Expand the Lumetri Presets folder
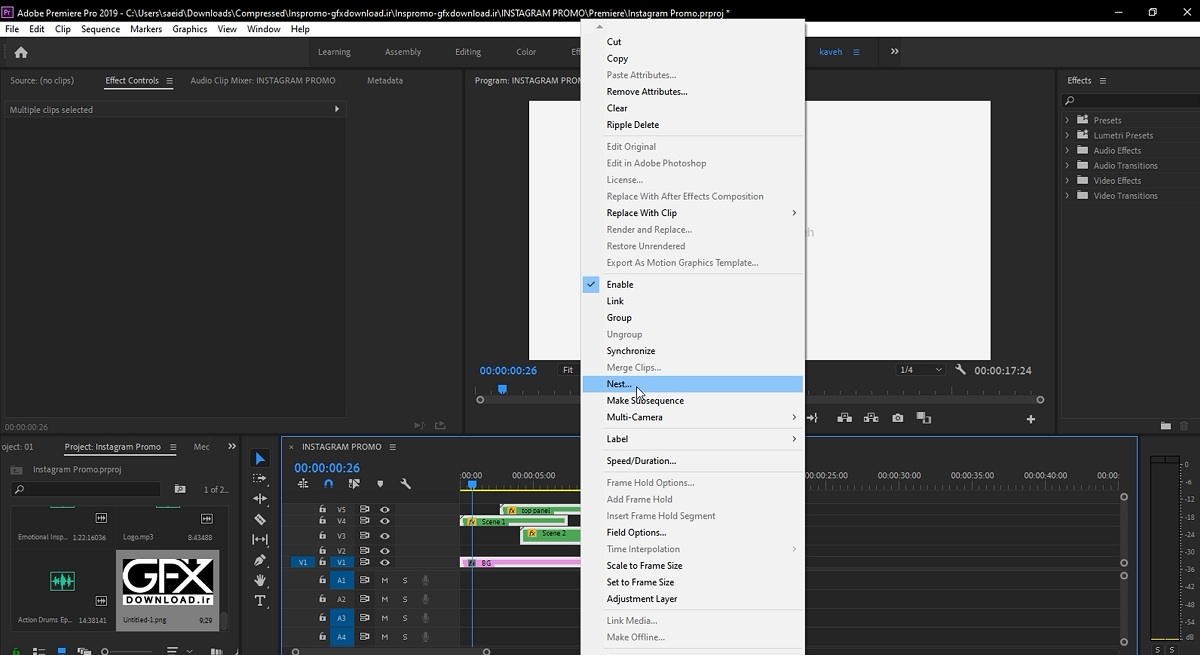The width and height of the screenshot is (1200, 655). (1067, 135)
